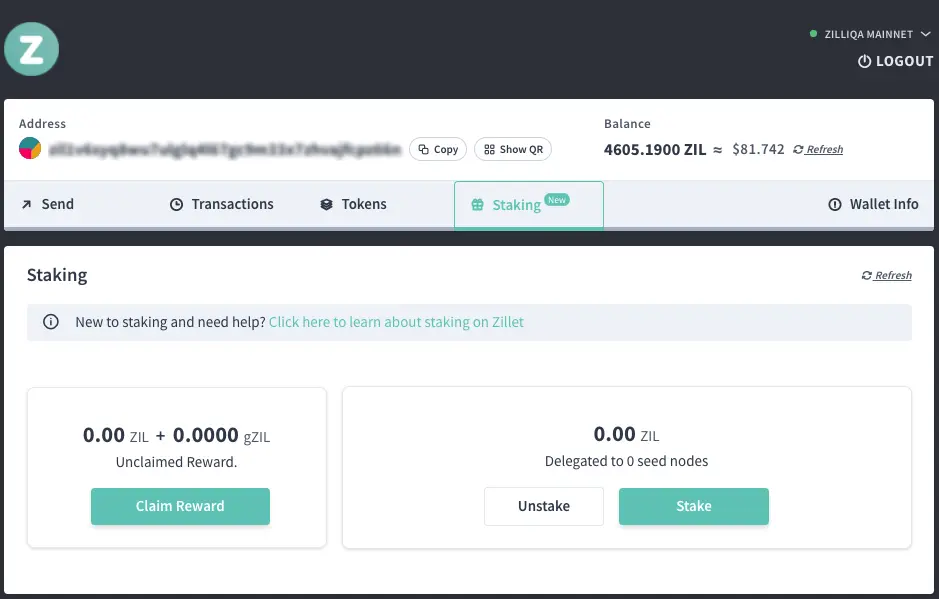Image resolution: width=939 pixels, height=599 pixels.
Task: Click the Unstake button
Action: click(x=544, y=506)
